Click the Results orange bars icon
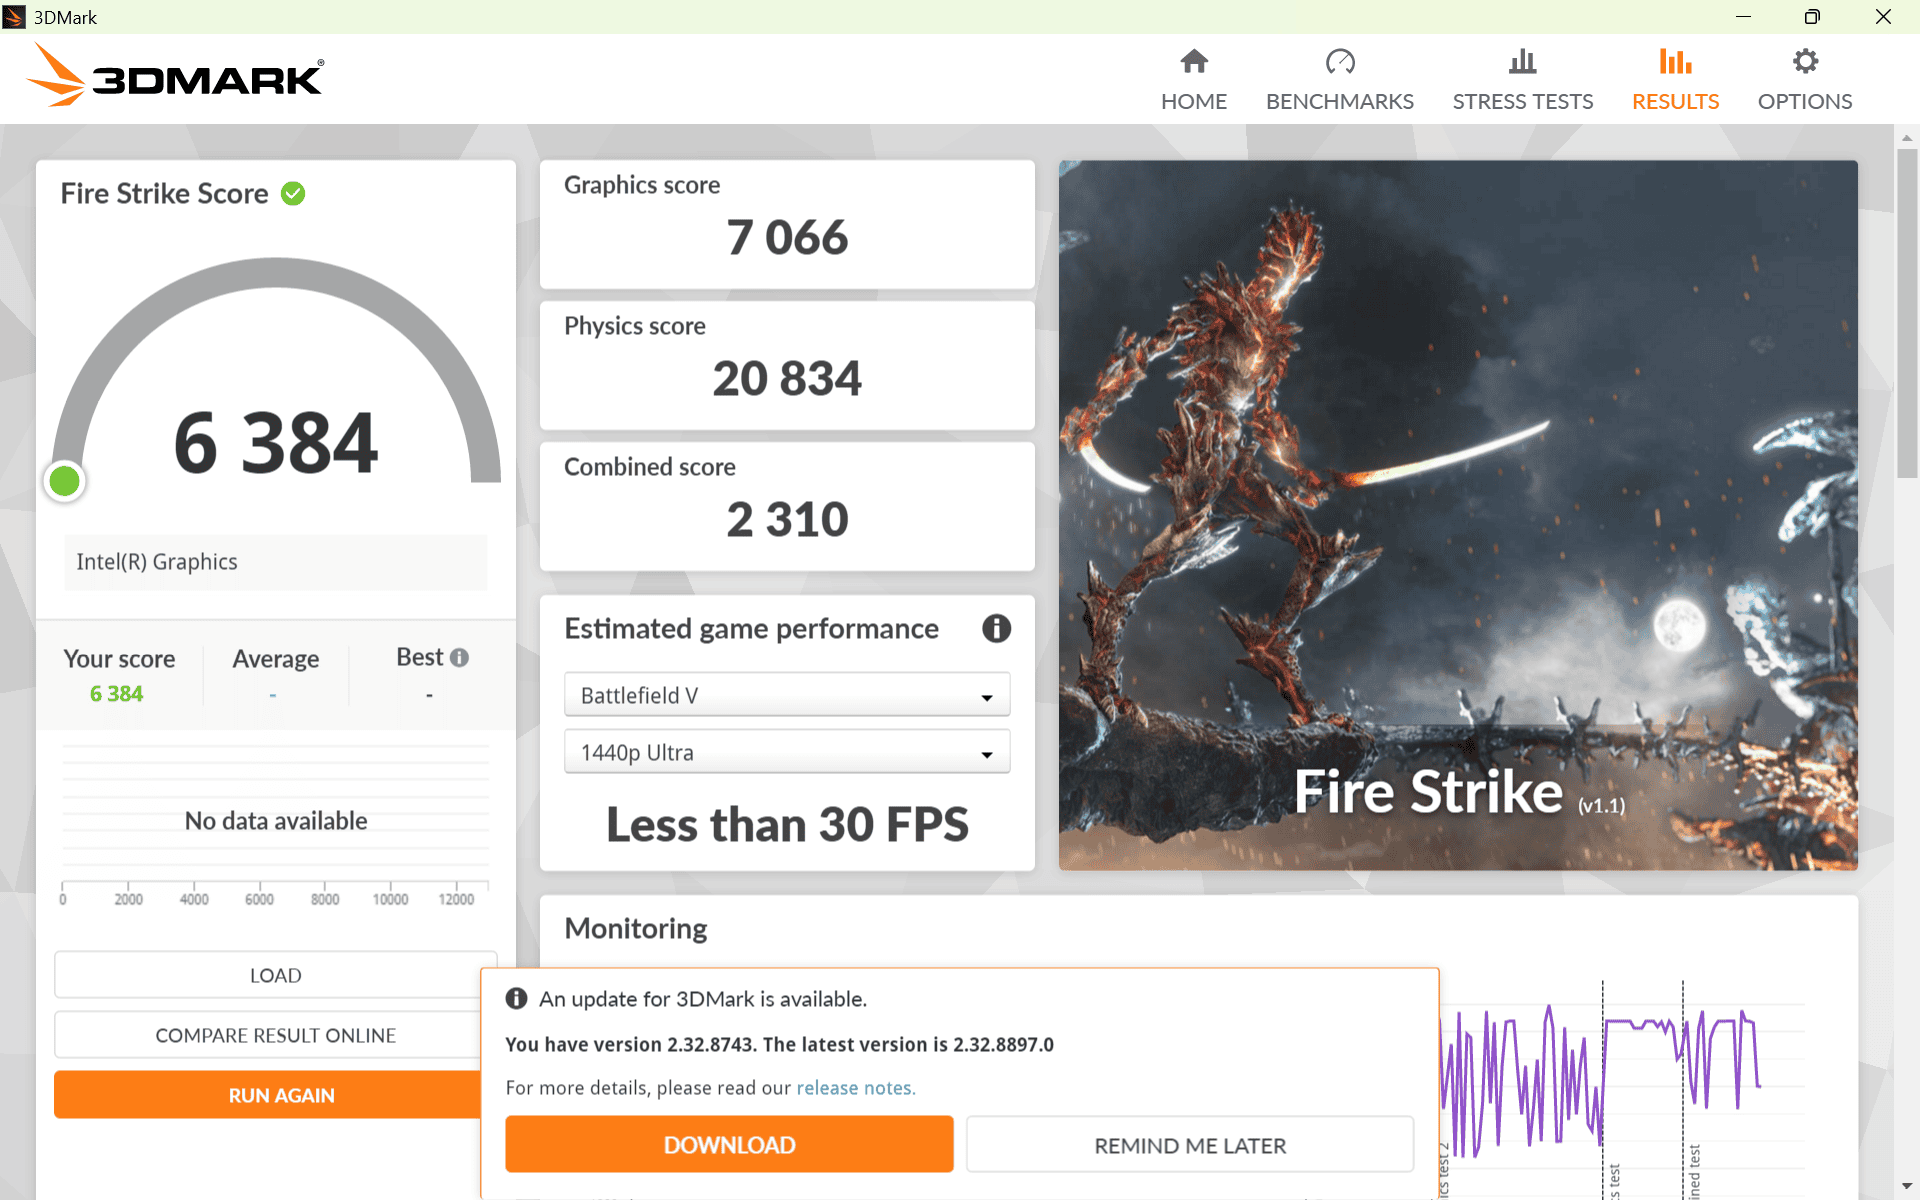 pyautogui.click(x=1675, y=62)
